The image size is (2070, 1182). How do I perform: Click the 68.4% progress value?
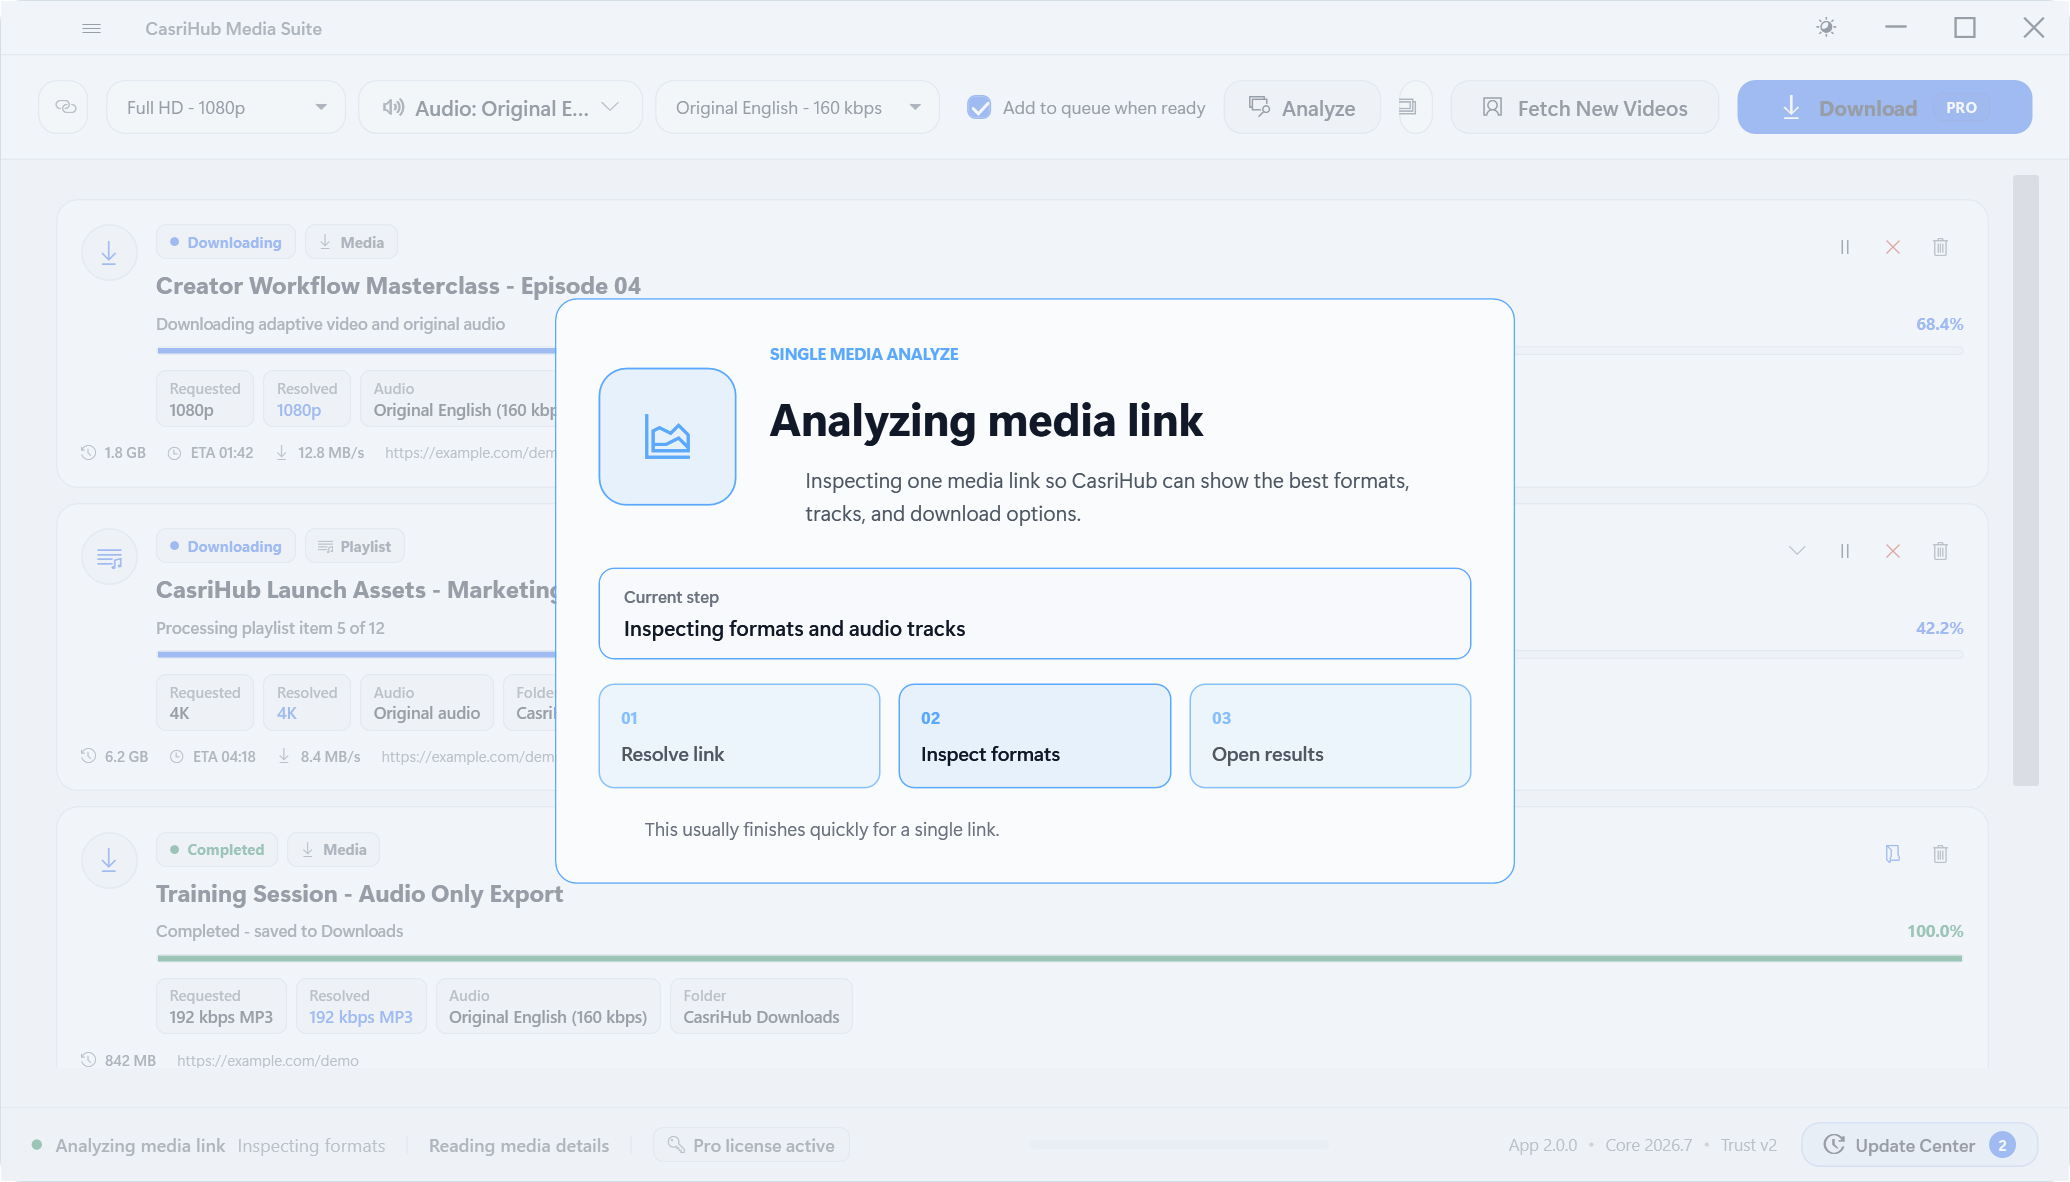pyautogui.click(x=1939, y=324)
